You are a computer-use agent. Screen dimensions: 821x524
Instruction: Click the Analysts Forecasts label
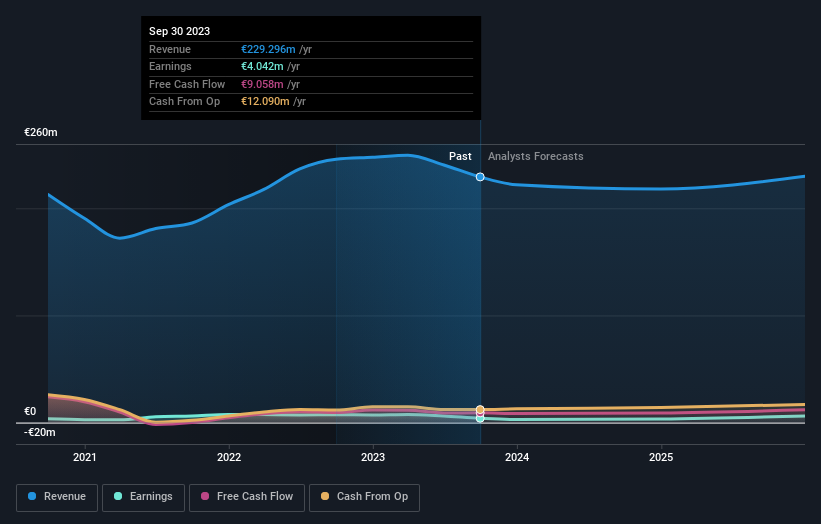(x=536, y=156)
